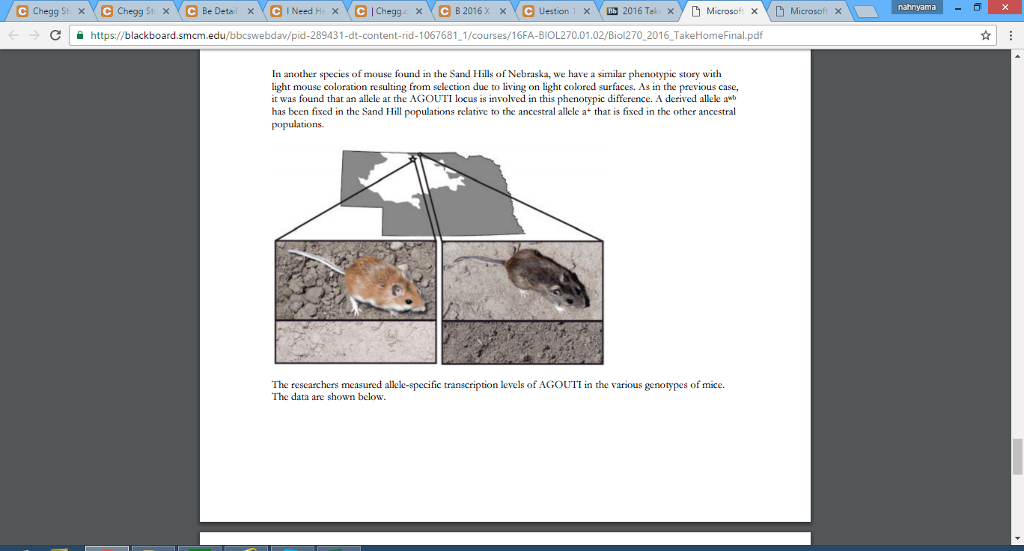Image resolution: width=1024 pixels, height=551 pixels.
Task: Click the dark brown mouse photo
Action: pos(522,281)
